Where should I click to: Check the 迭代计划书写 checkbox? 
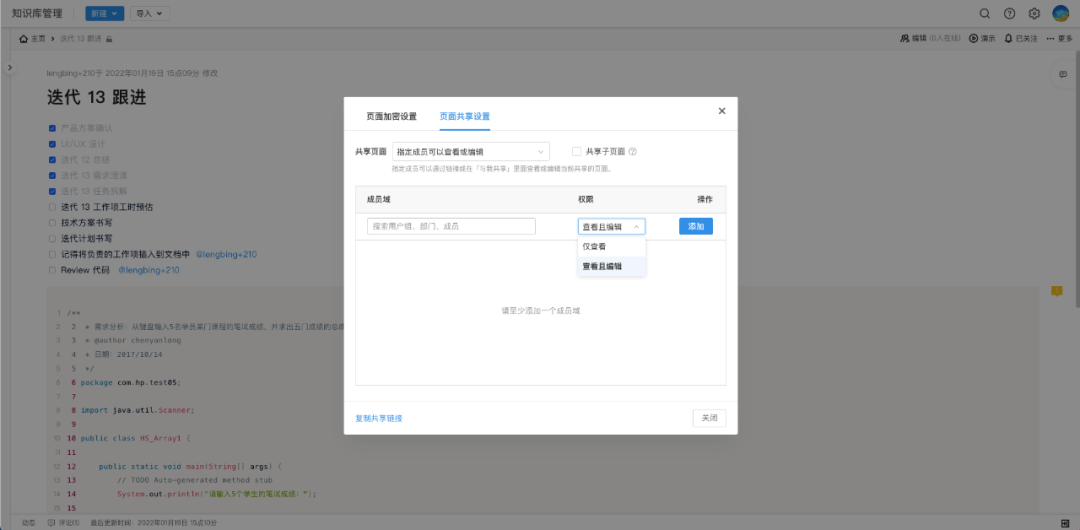pyautogui.click(x=52, y=238)
